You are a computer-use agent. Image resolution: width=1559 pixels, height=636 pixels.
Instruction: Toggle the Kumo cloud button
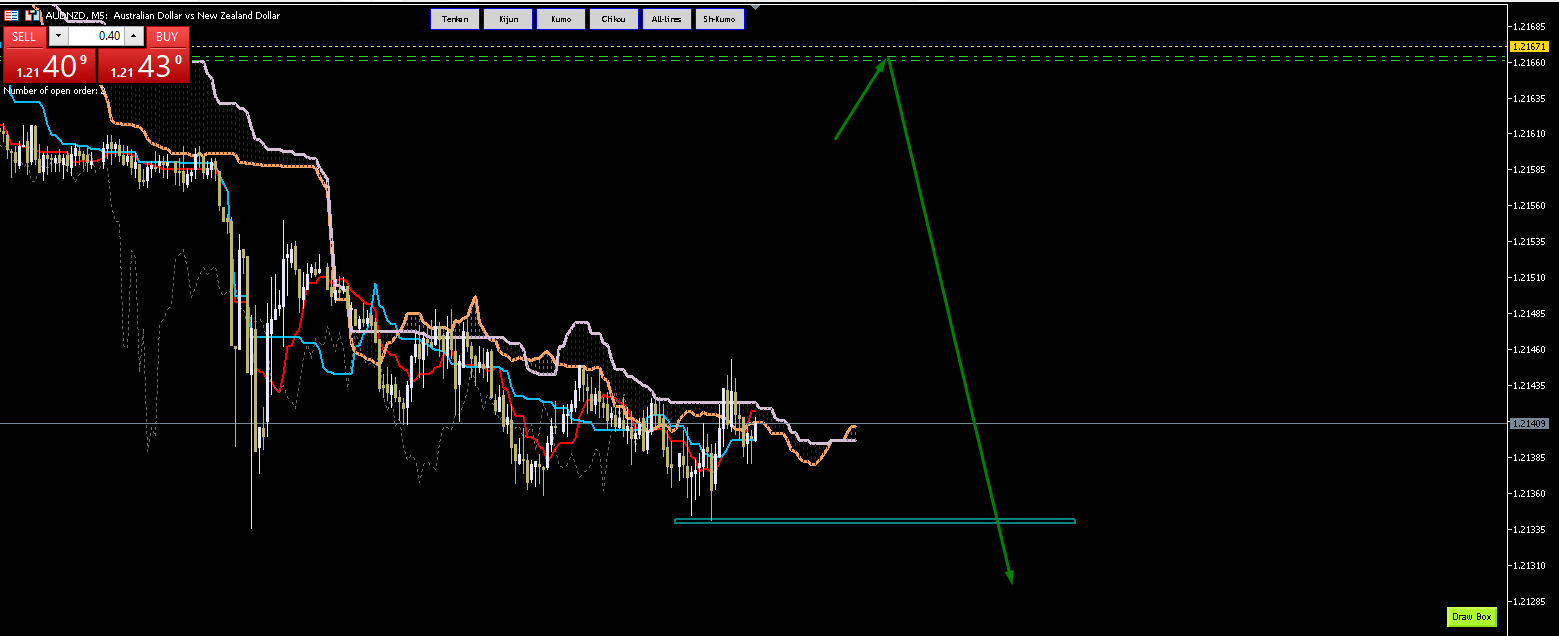(x=561, y=19)
